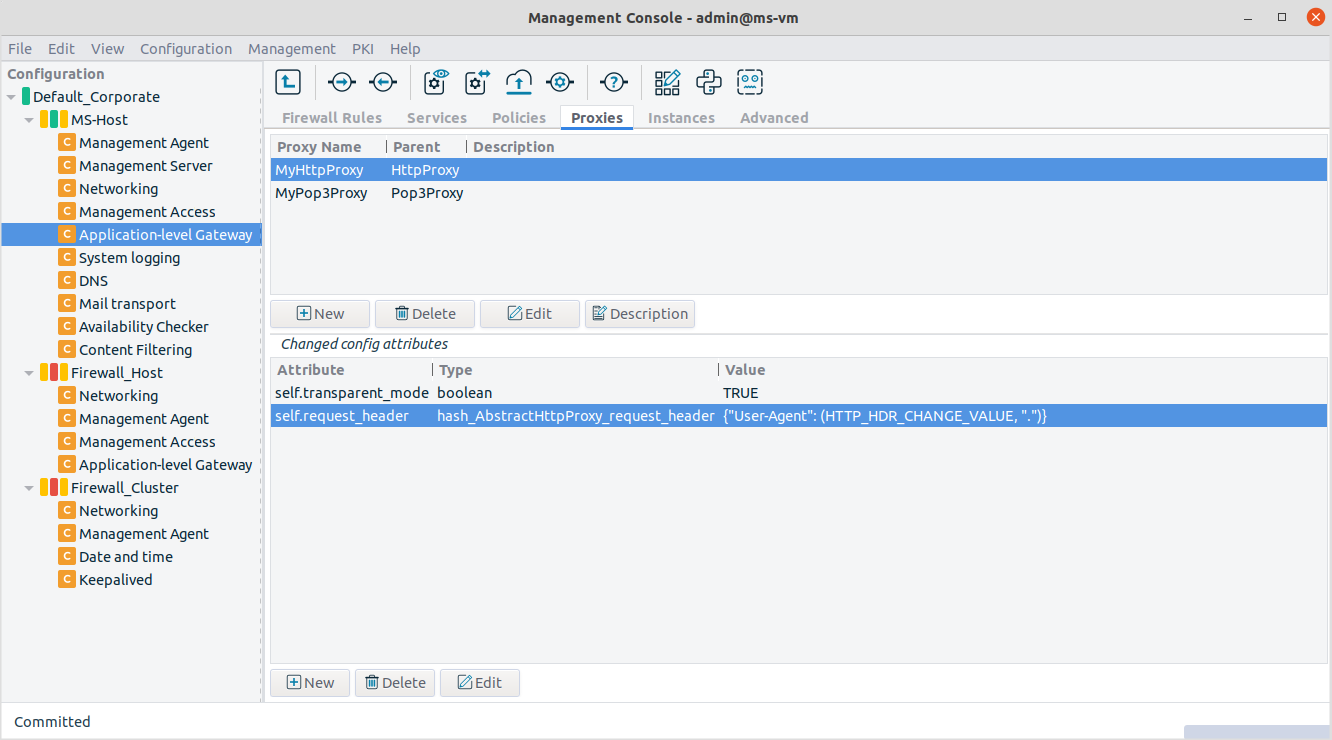Collapse the Default_Corporate tree node

(x=11, y=97)
